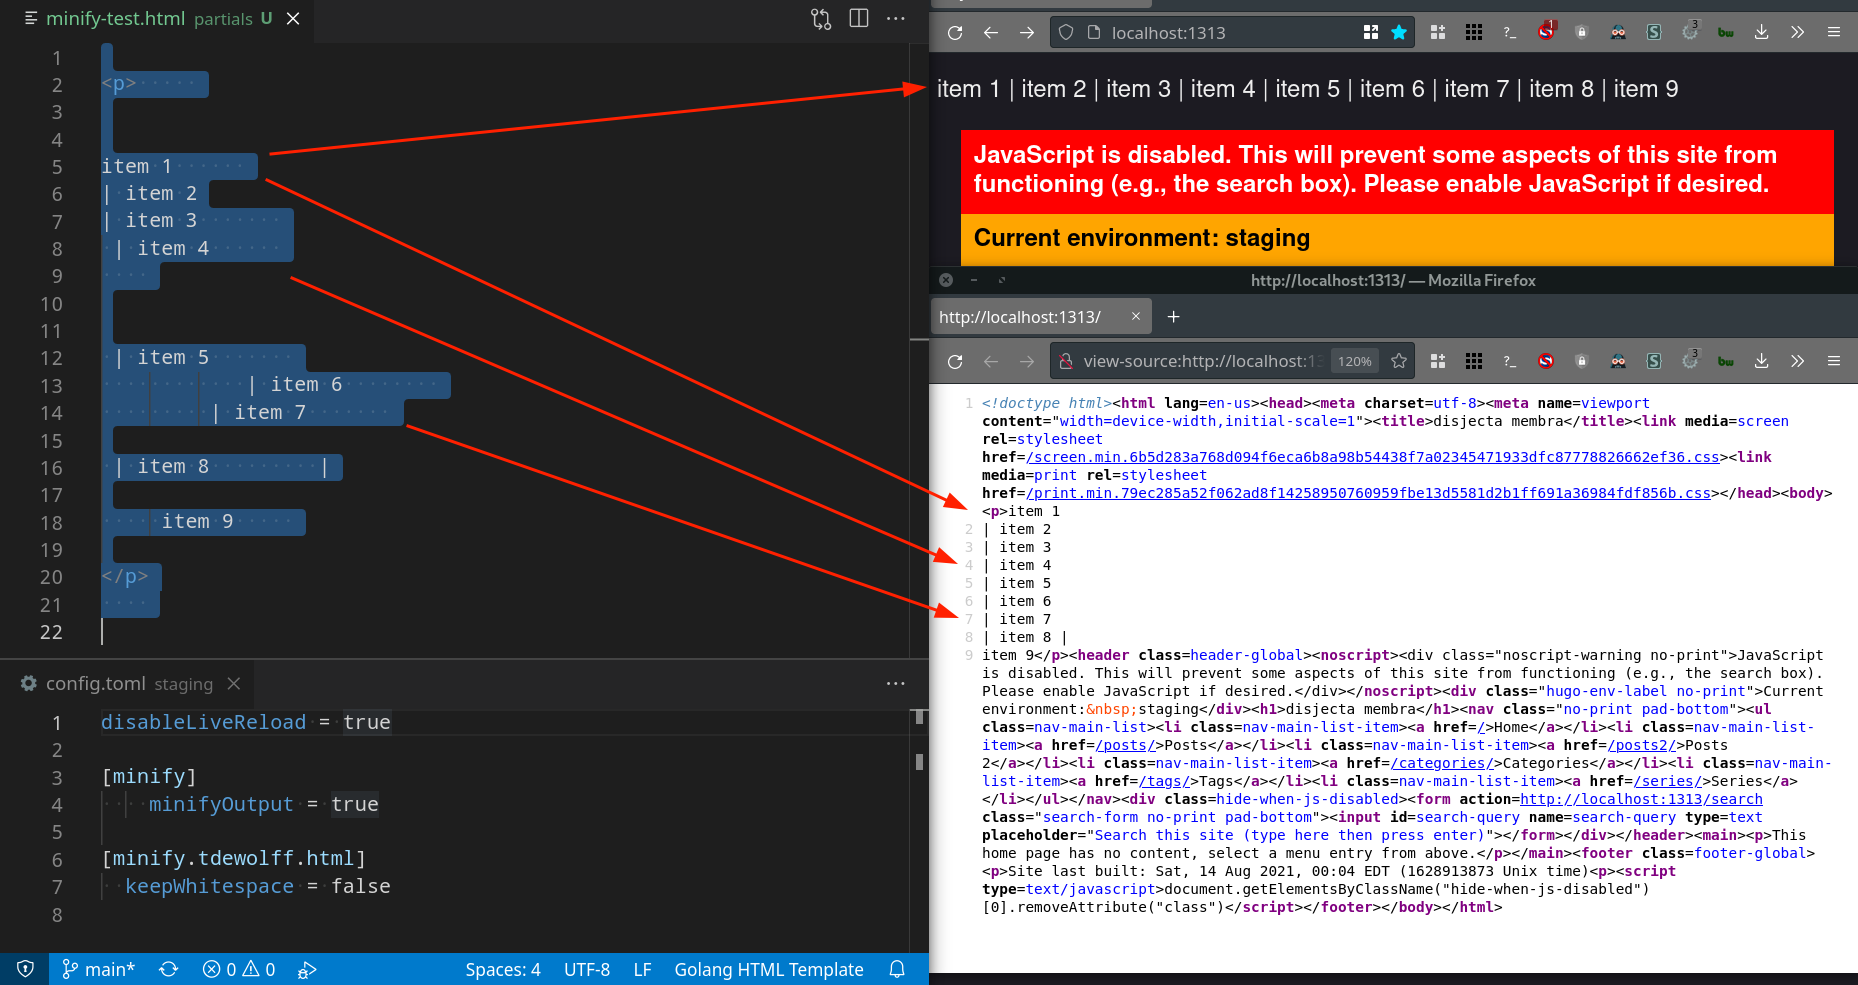Viewport: 1858px width, 985px height.
Task: Open the Firefox overflow menu chevron
Action: click(1797, 31)
